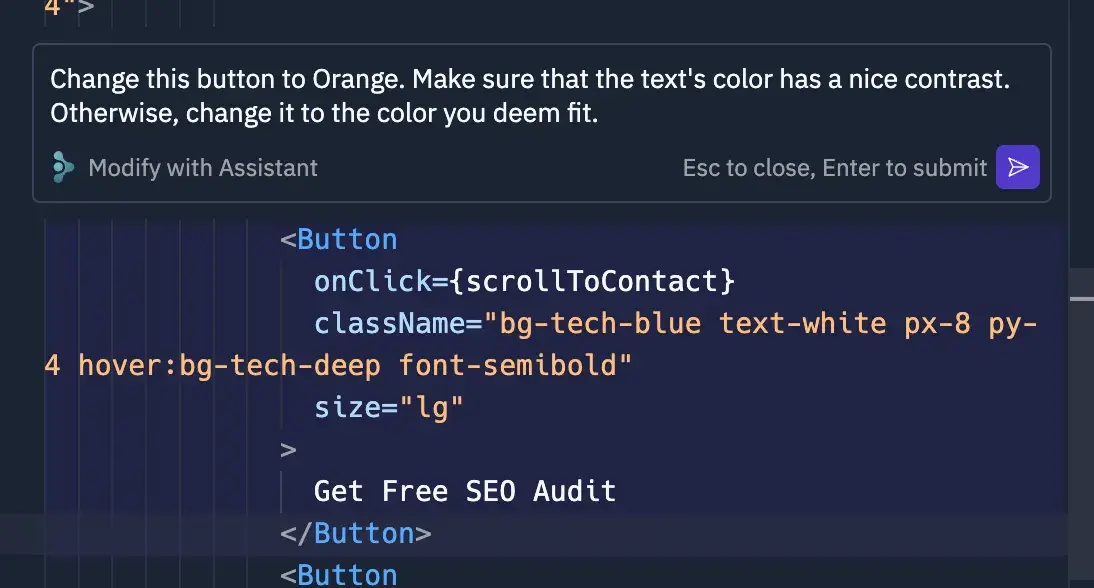Click the Assistant logo icon
This screenshot has width=1094, height=588.
63,167
